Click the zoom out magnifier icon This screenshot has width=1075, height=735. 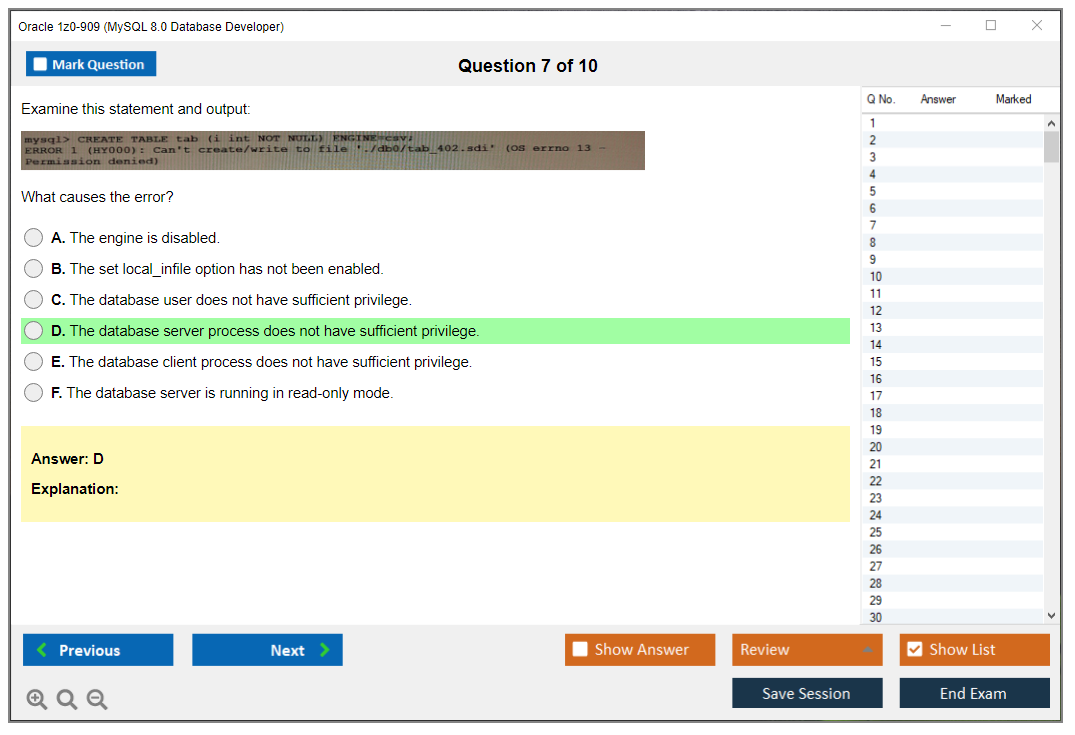tap(97, 700)
